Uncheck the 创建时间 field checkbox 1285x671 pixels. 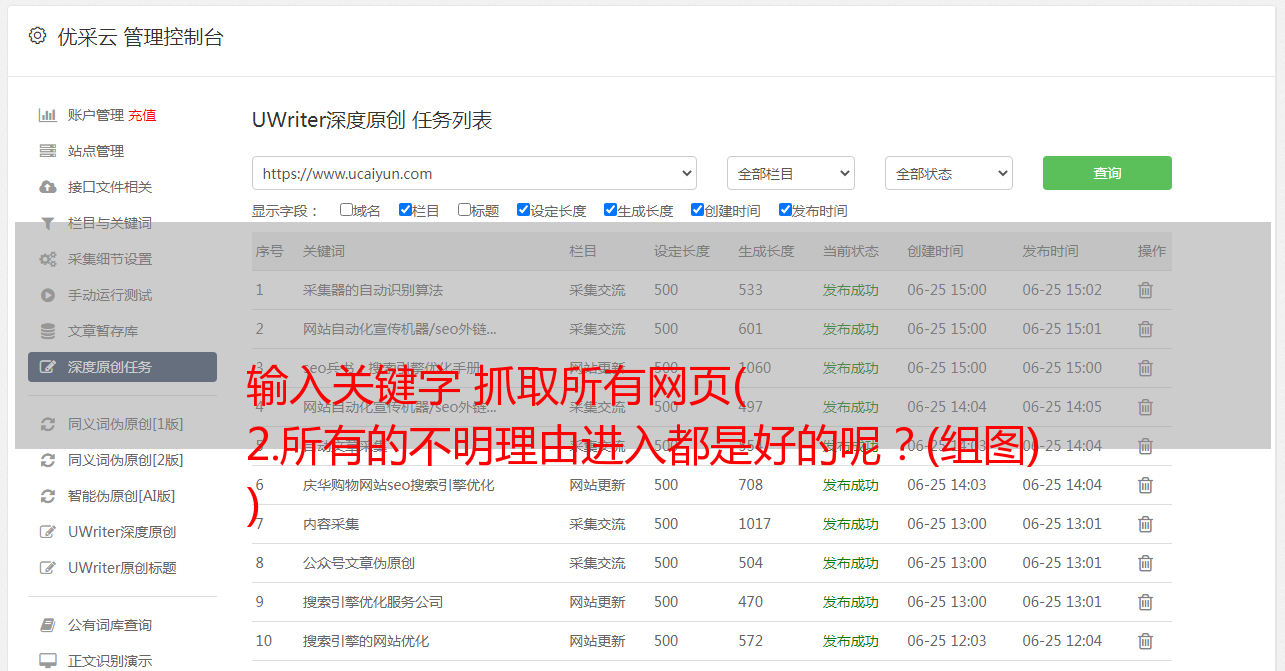point(697,210)
